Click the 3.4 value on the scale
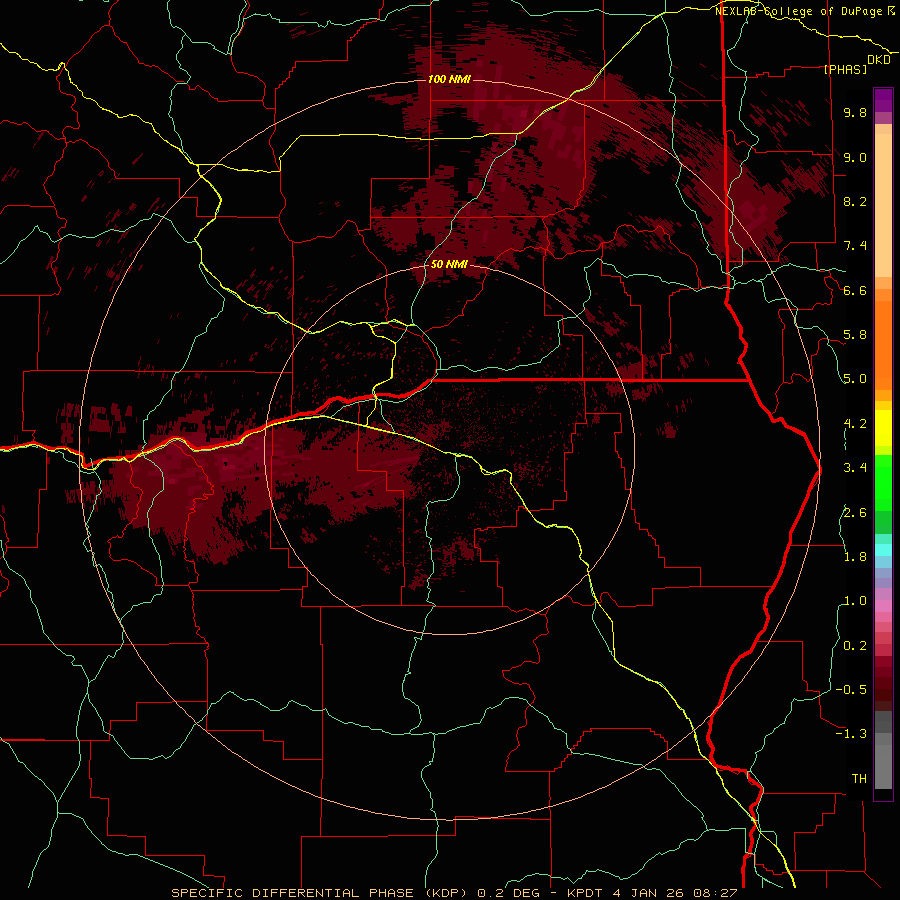 (x=855, y=468)
